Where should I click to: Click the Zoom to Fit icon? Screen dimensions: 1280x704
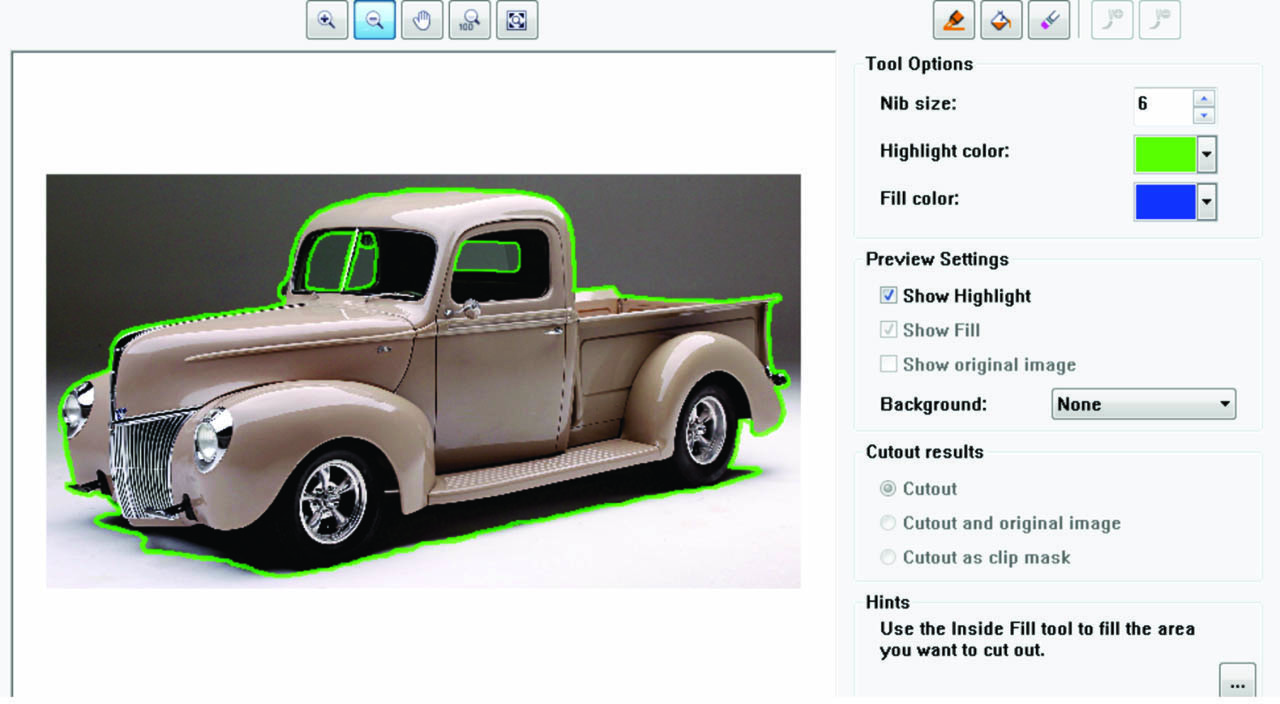(518, 20)
